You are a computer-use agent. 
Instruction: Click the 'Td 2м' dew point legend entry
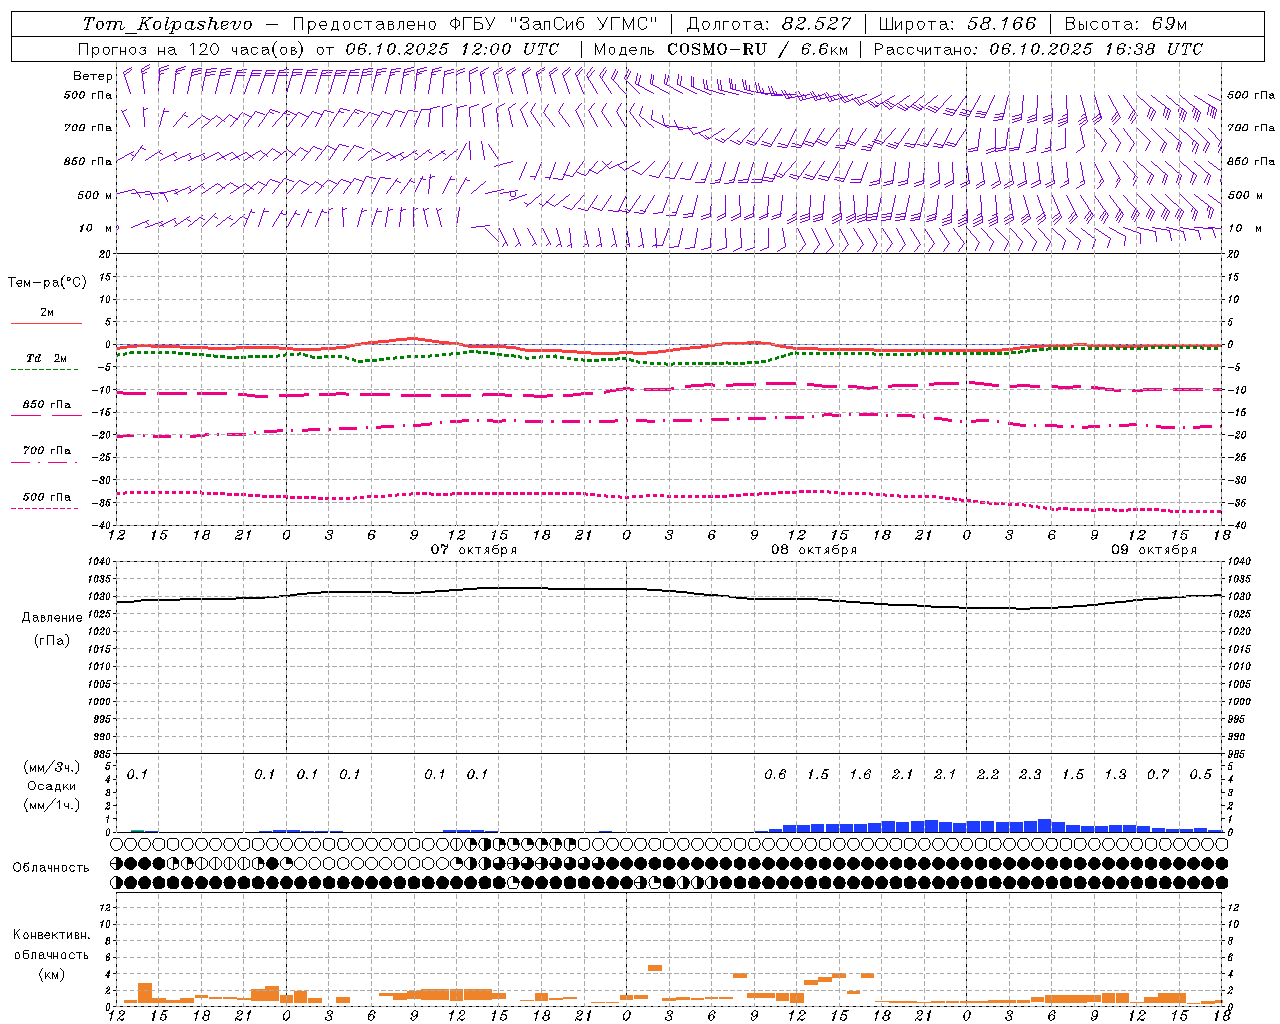[46, 358]
